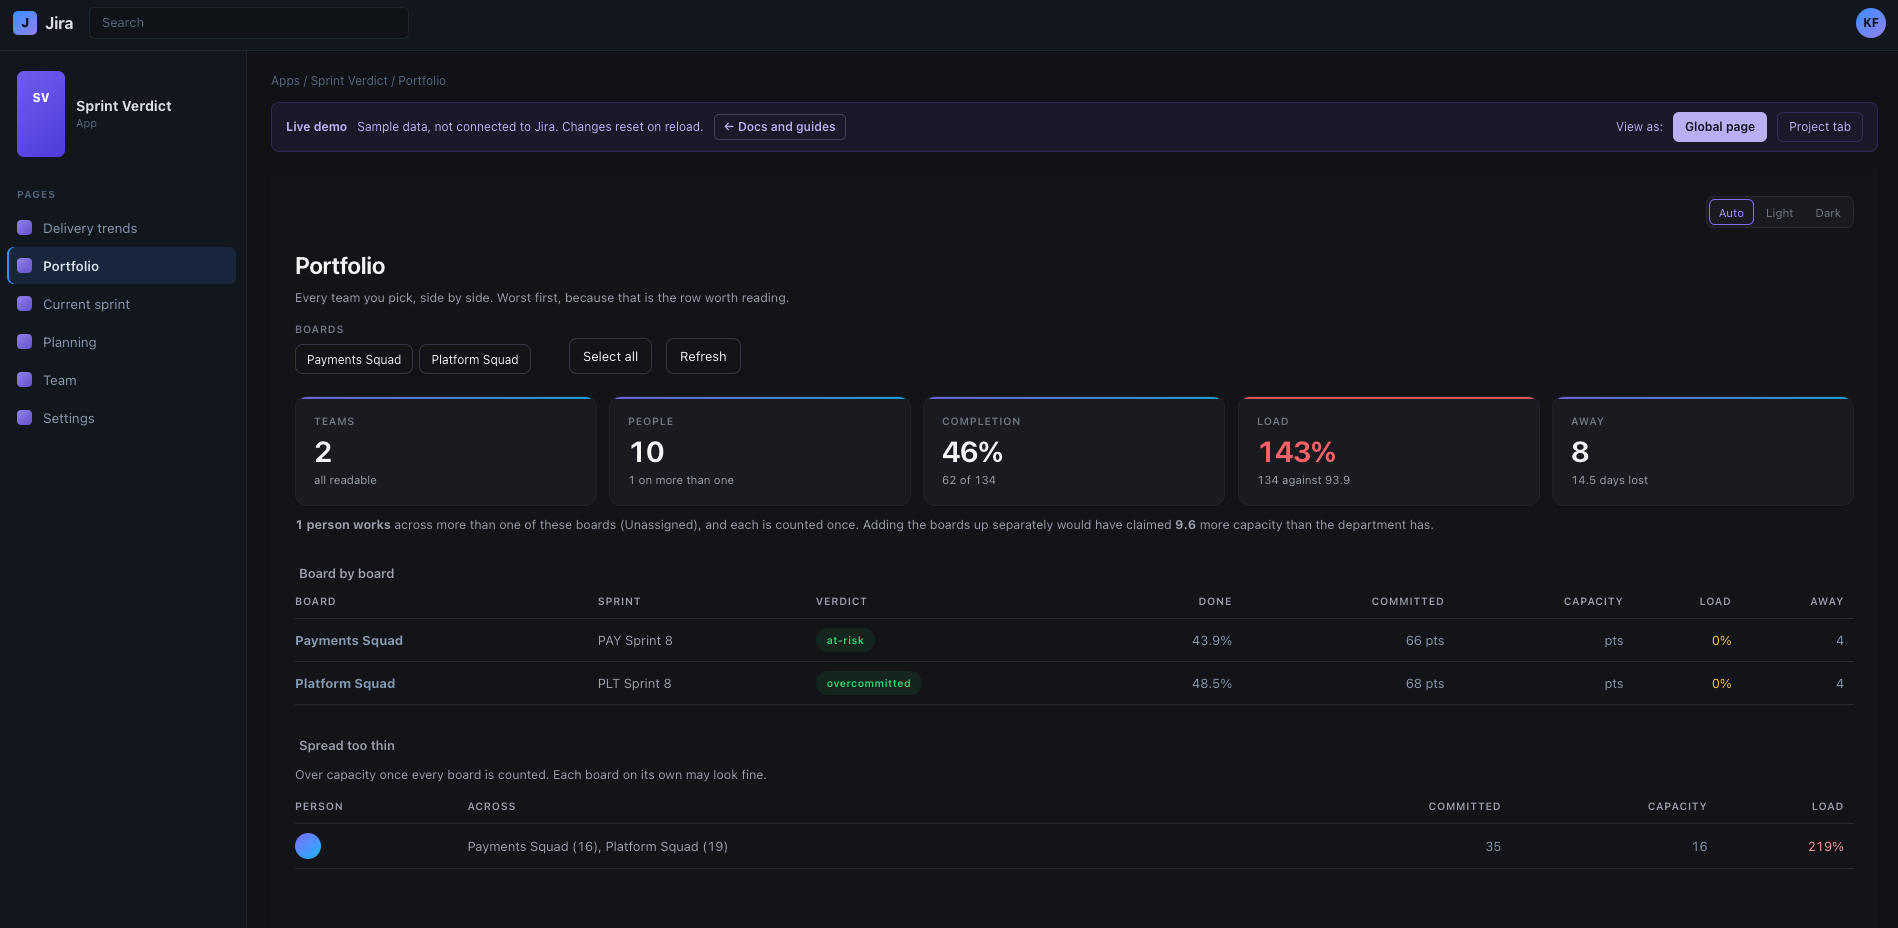
Task: Open the KF user avatar
Action: click(x=1870, y=23)
